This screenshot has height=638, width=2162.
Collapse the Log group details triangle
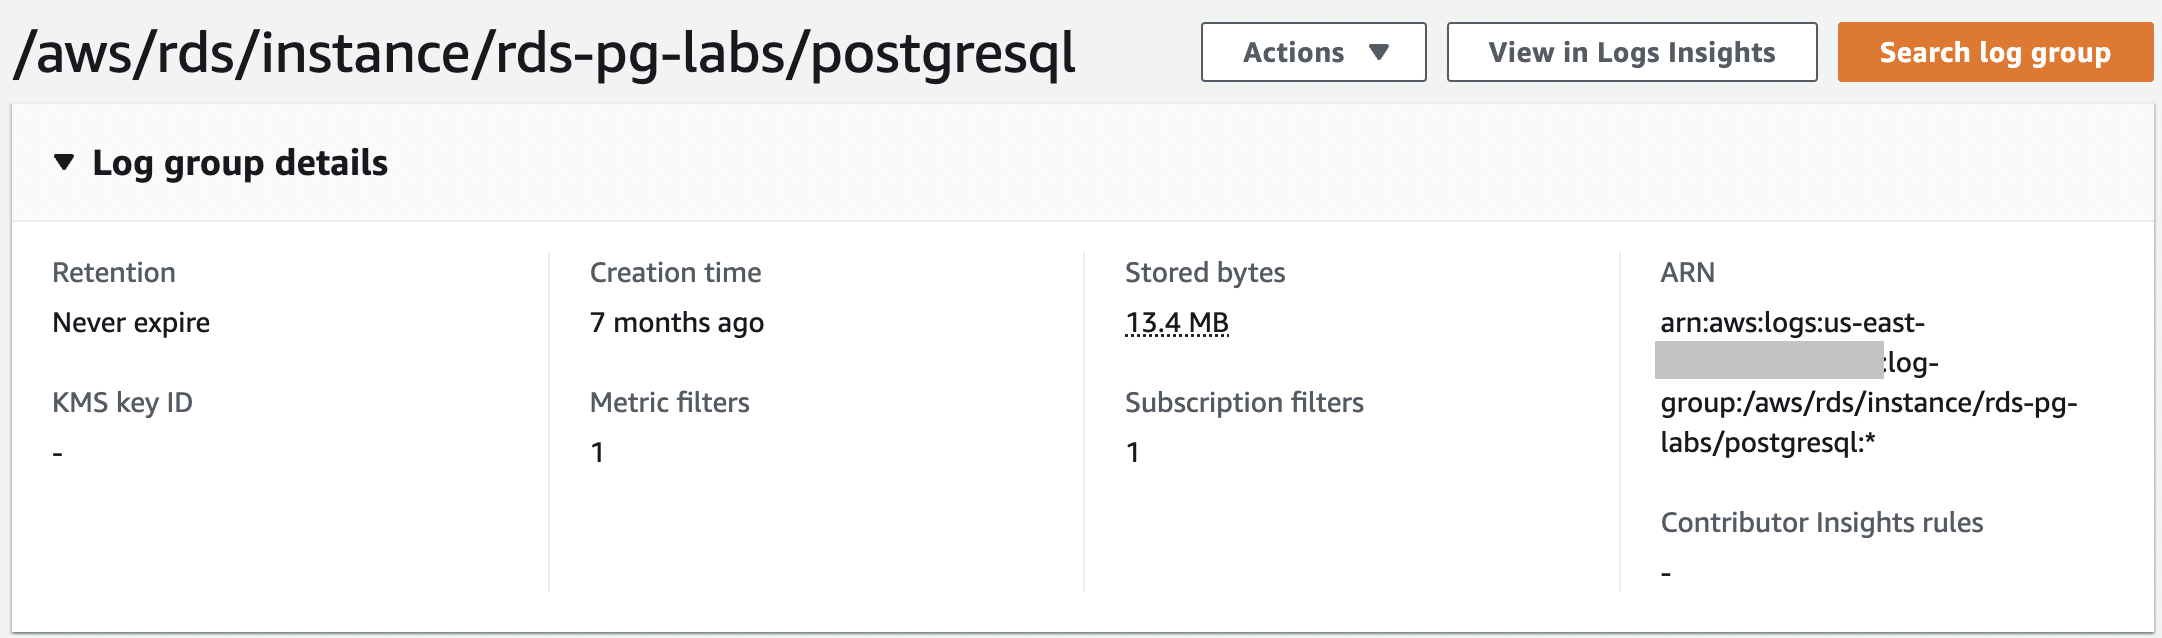[64, 162]
